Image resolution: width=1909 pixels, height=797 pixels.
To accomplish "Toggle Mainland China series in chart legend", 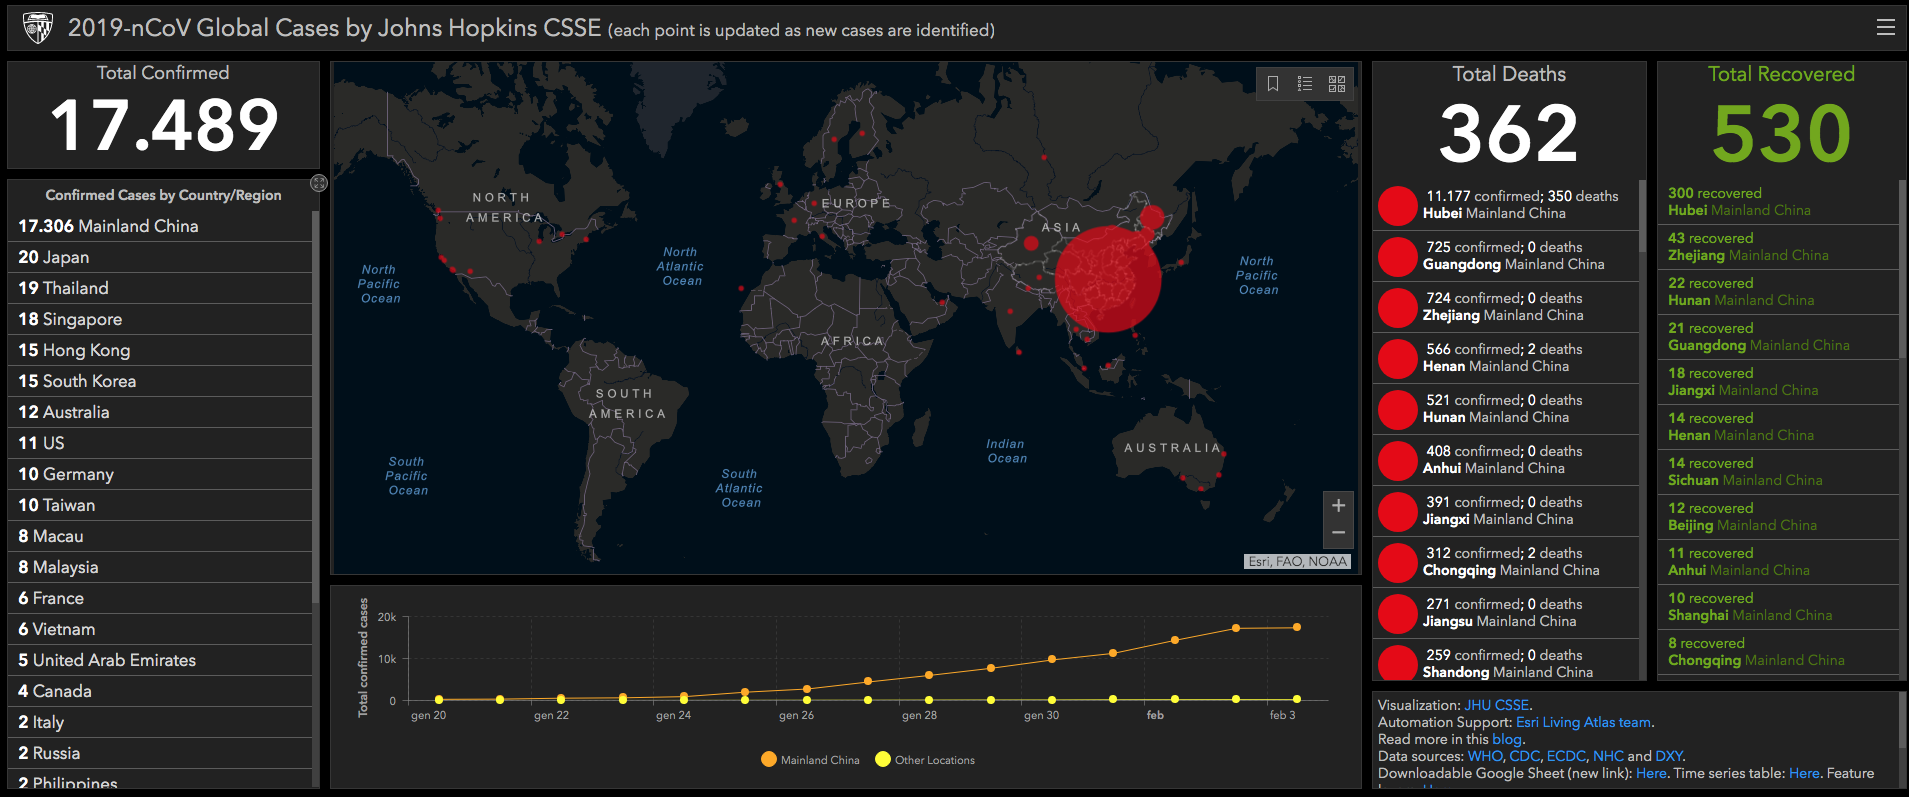I will 810,760.
